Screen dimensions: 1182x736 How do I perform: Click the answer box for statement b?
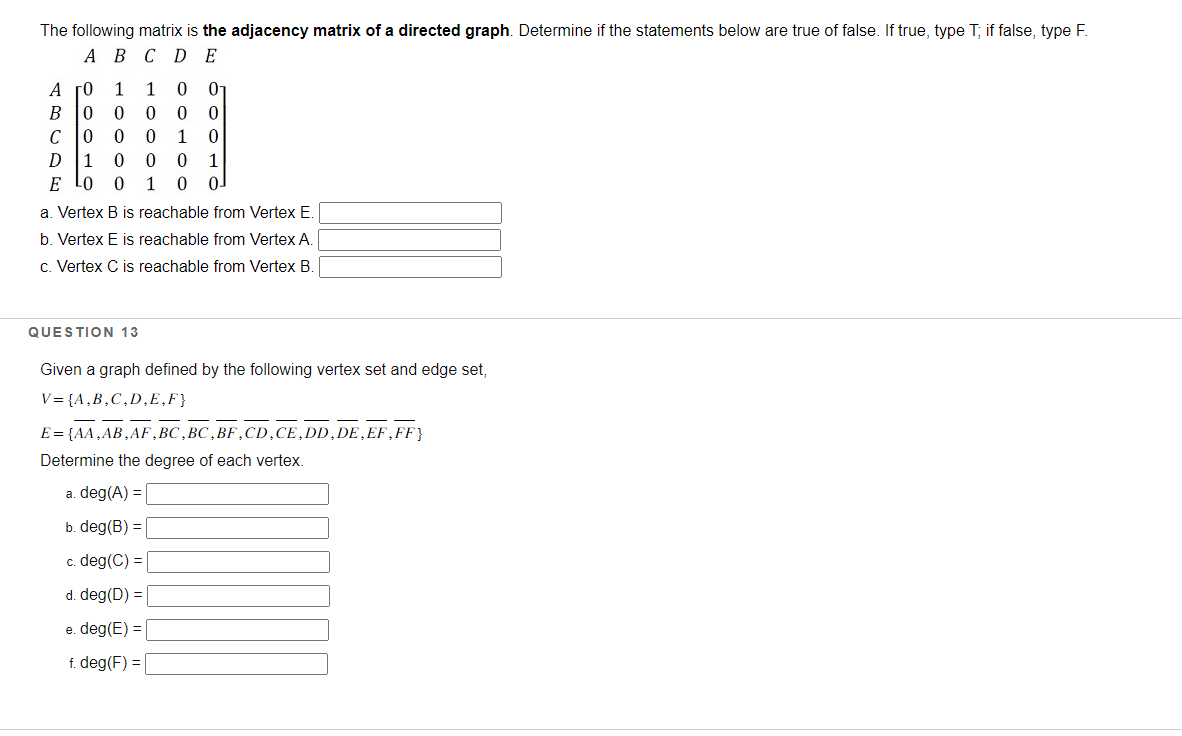(x=410, y=239)
